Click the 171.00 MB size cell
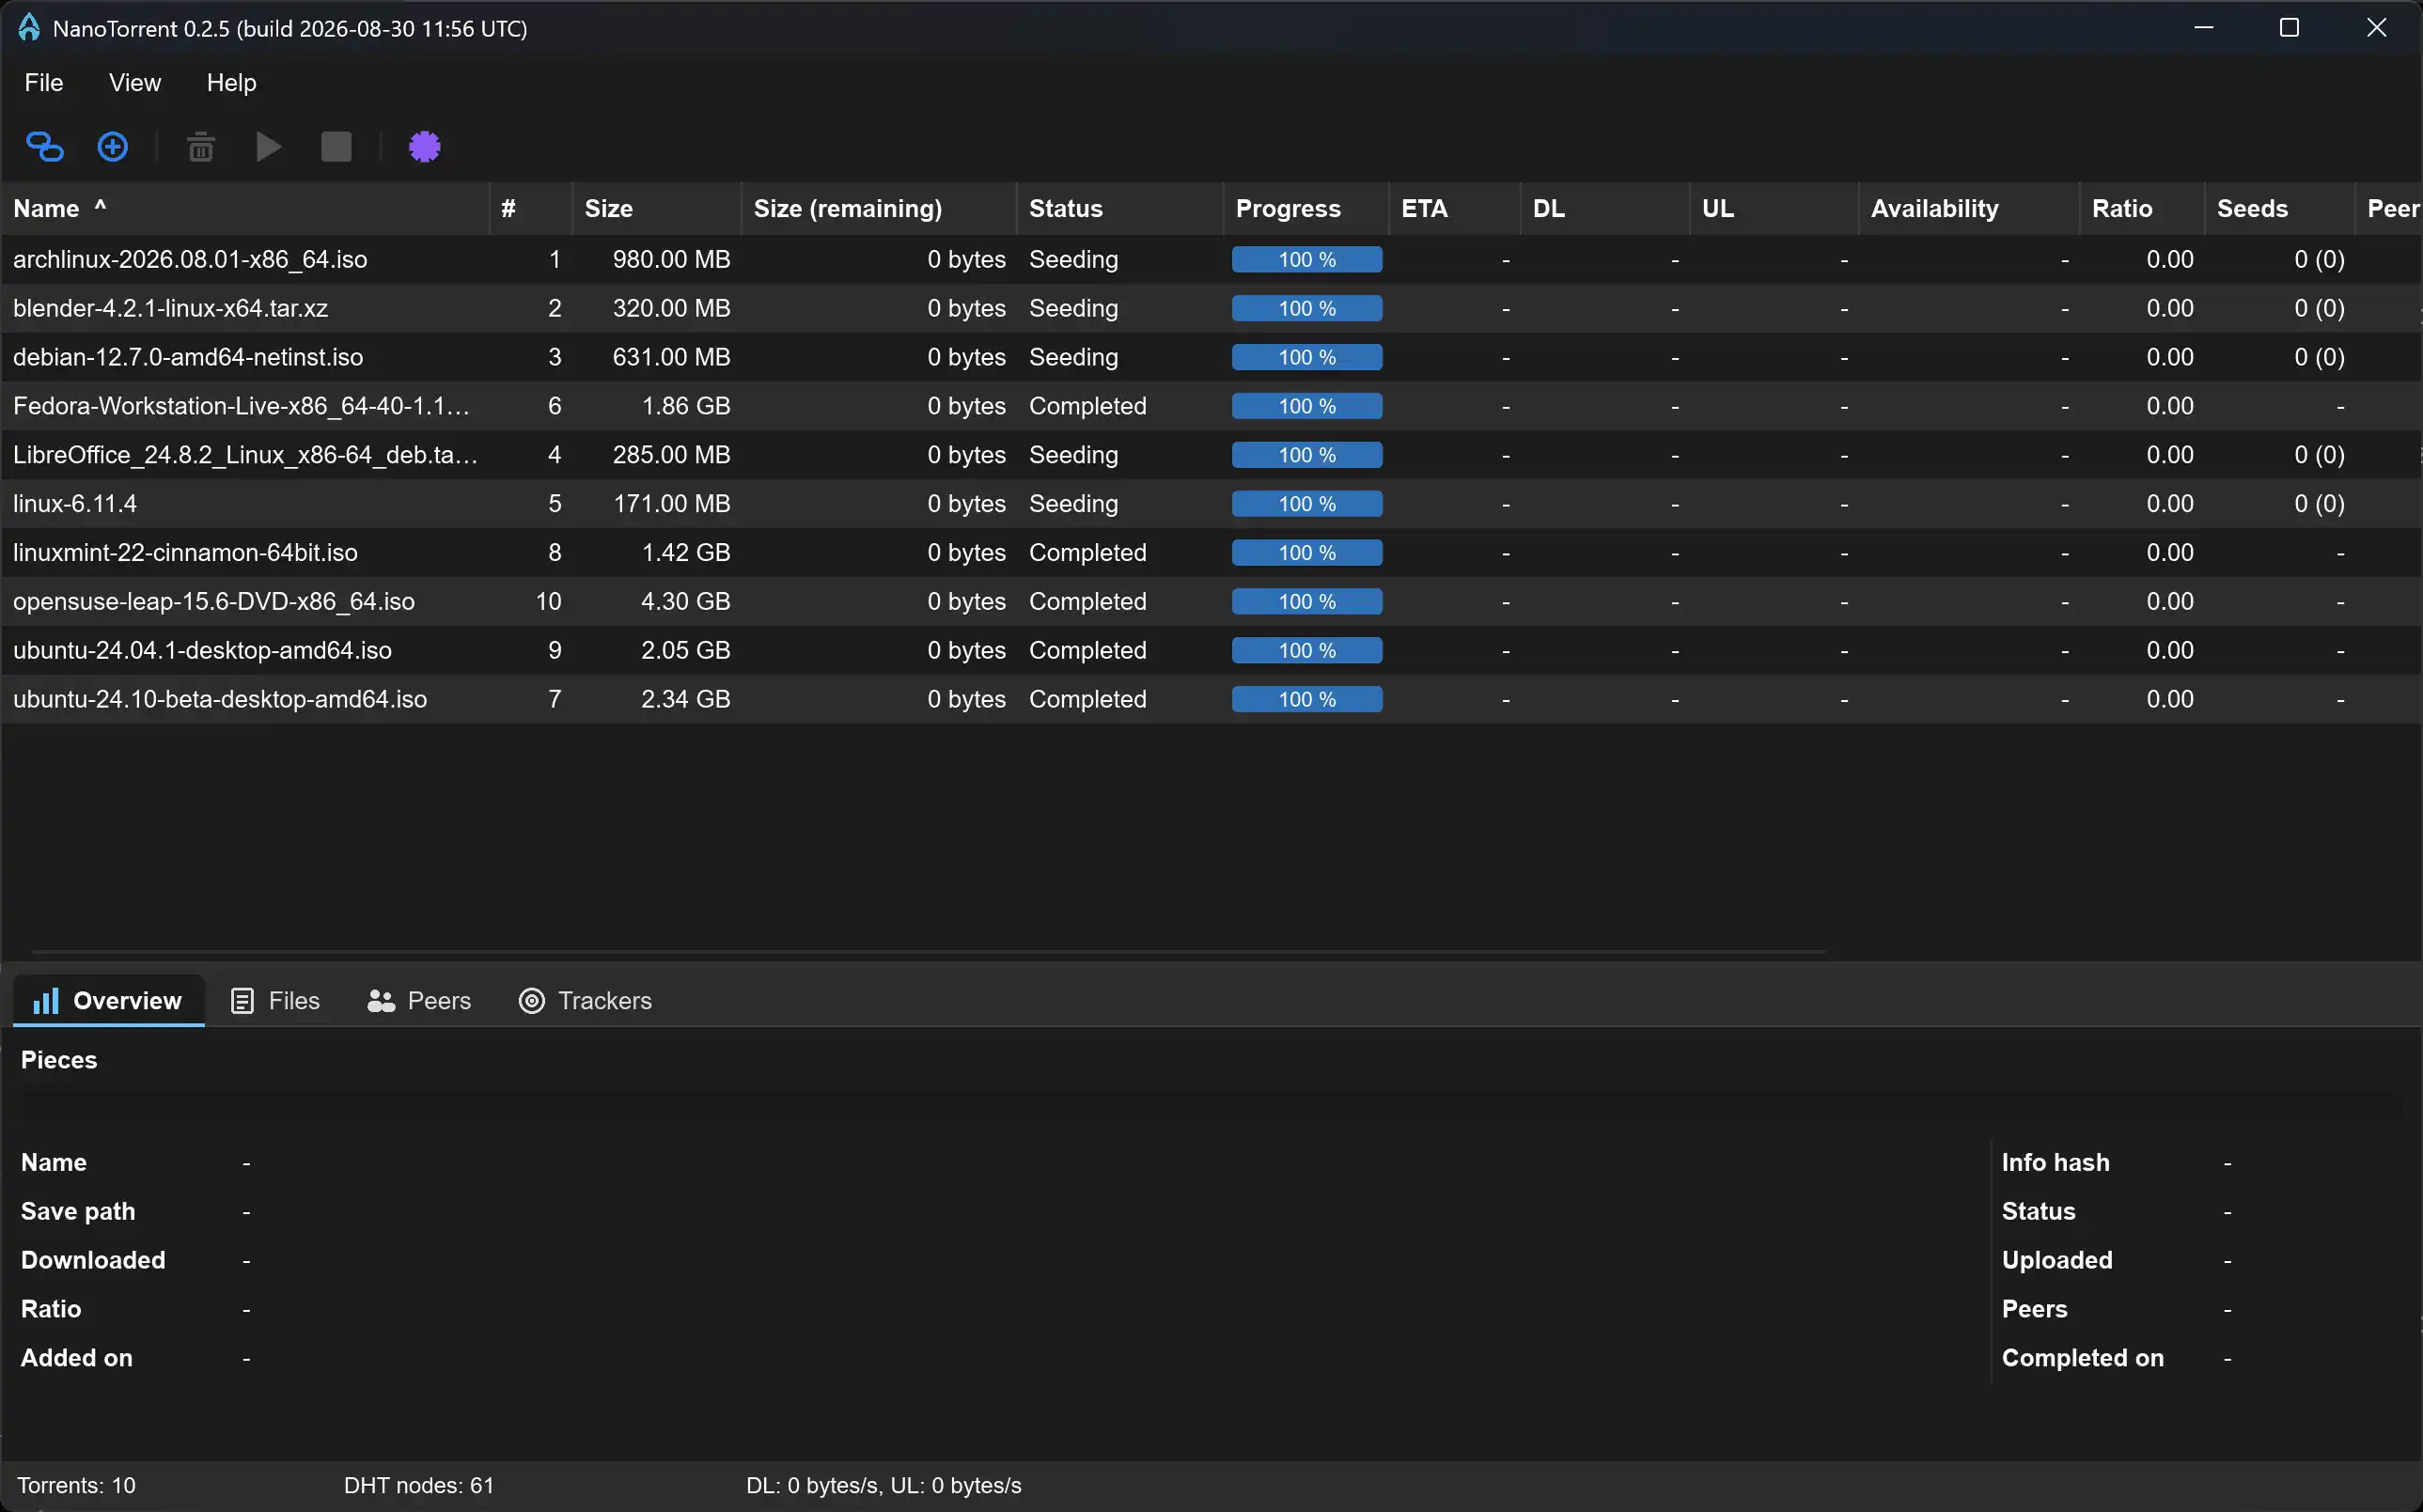2423x1512 pixels. (671, 504)
